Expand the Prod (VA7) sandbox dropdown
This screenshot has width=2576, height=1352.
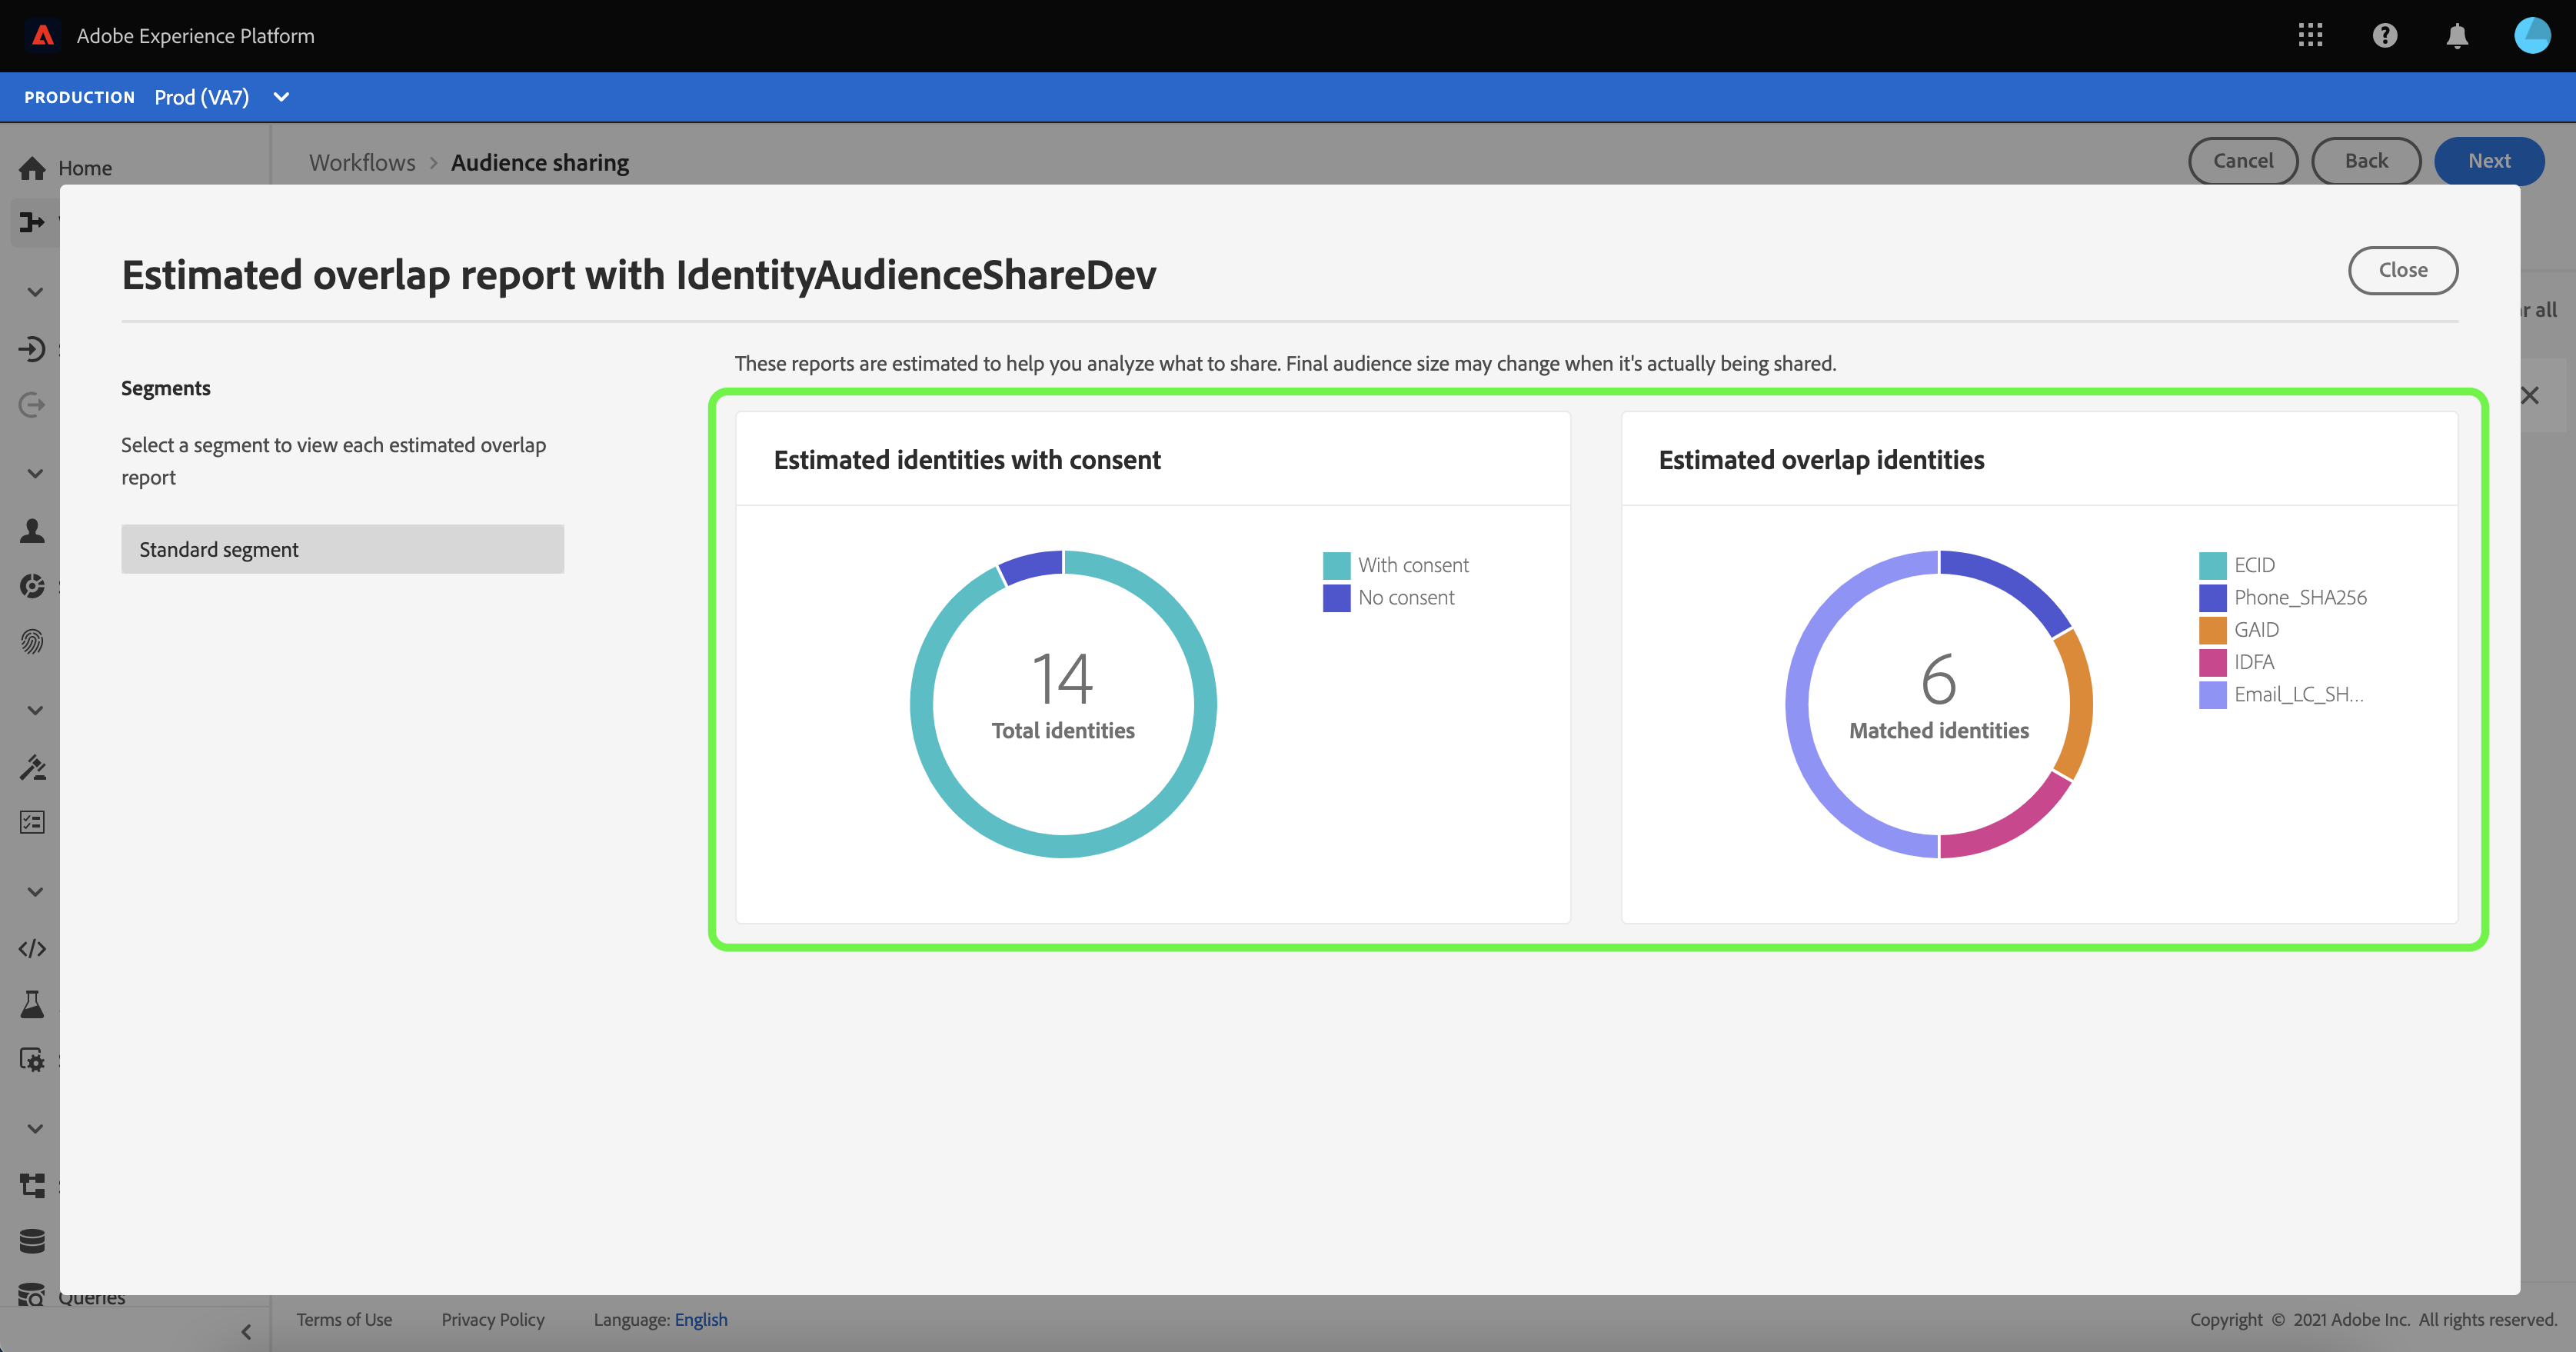click(x=281, y=97)
